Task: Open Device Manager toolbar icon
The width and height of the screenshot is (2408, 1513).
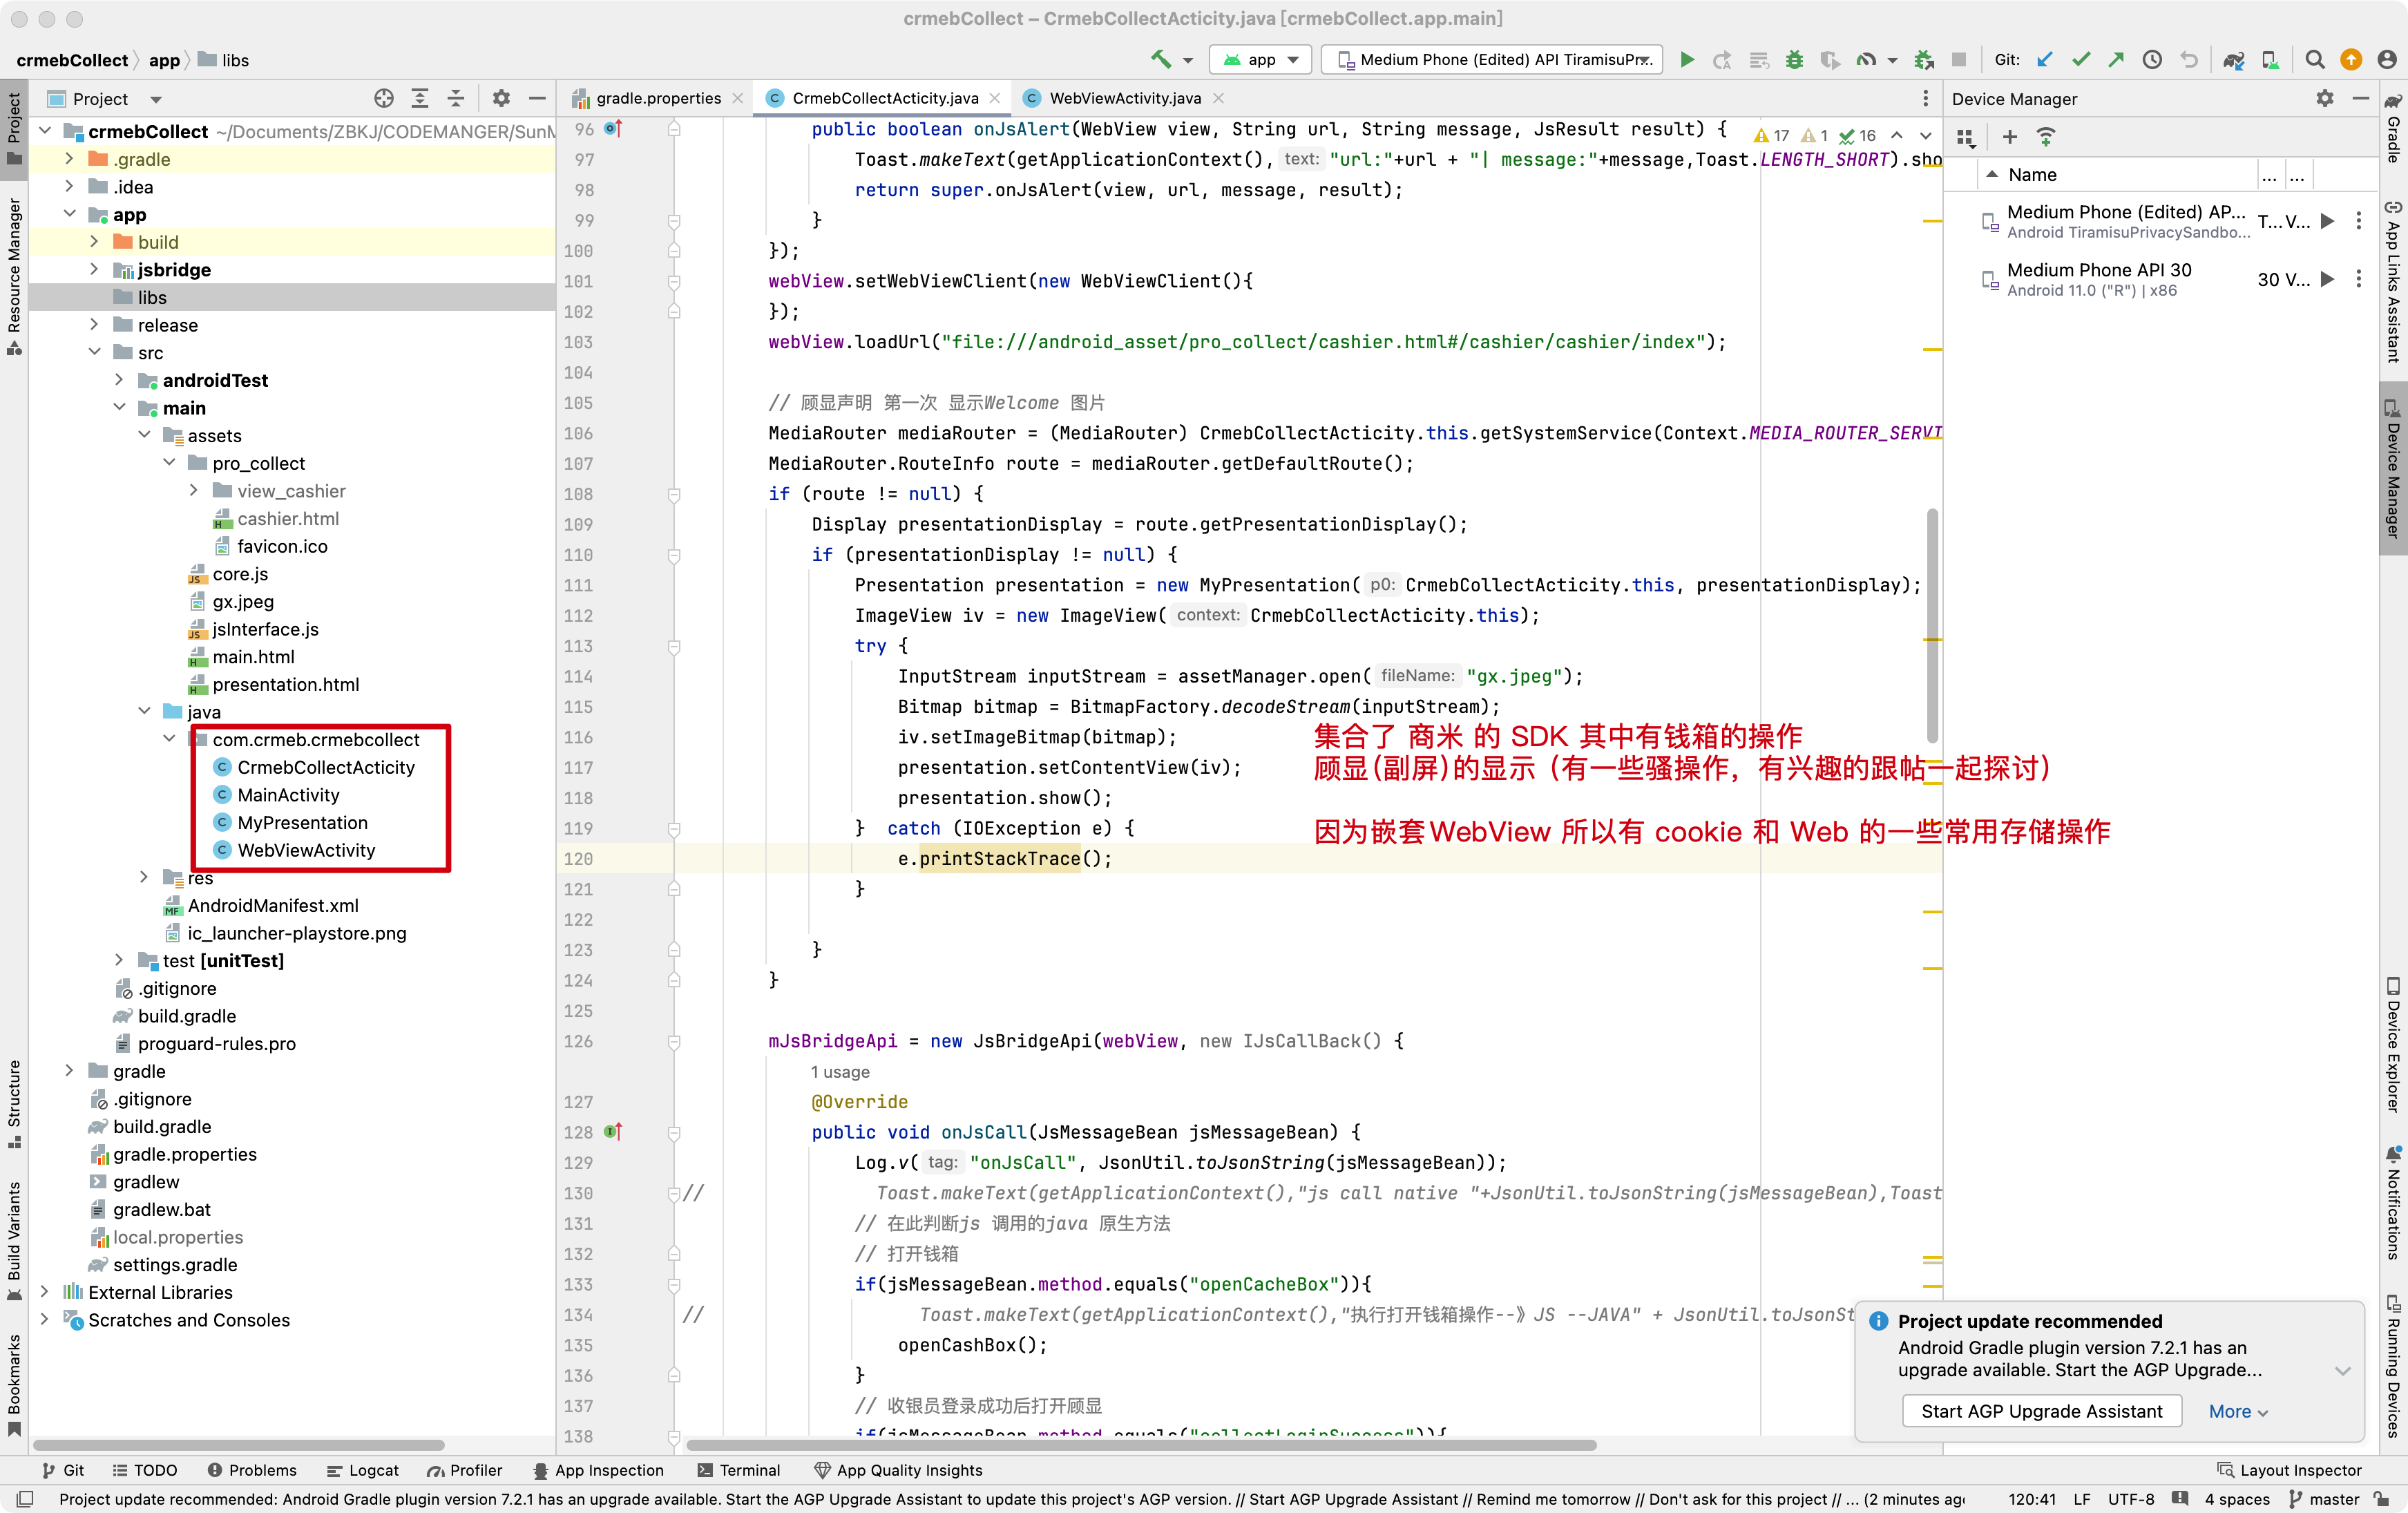Action: coord(2270,59)
